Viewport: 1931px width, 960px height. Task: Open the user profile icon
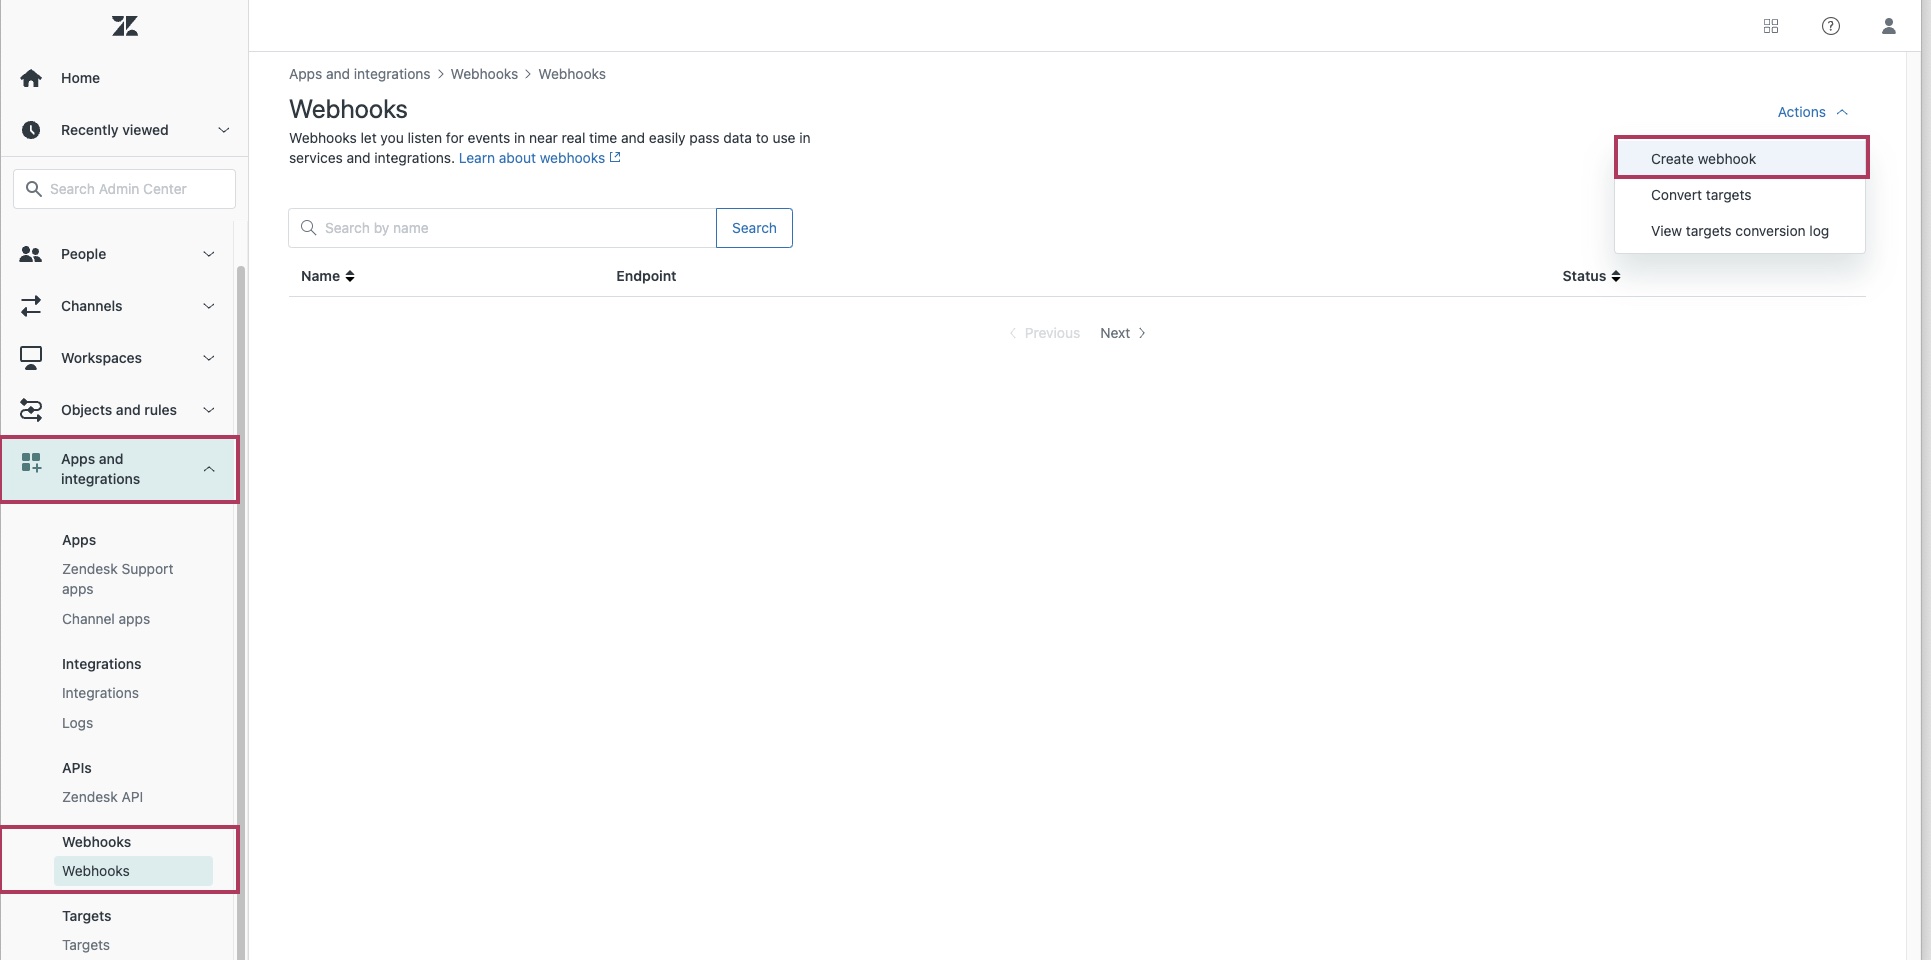click(1889, 26)
